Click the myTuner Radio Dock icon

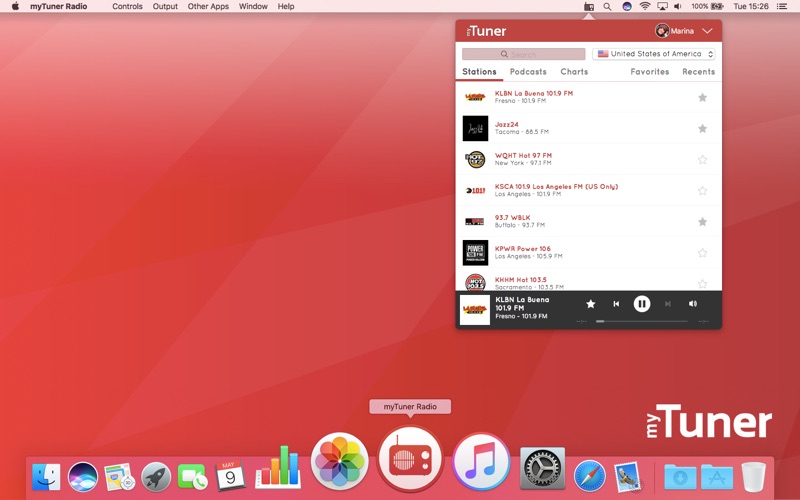click(x=410, y=459)
